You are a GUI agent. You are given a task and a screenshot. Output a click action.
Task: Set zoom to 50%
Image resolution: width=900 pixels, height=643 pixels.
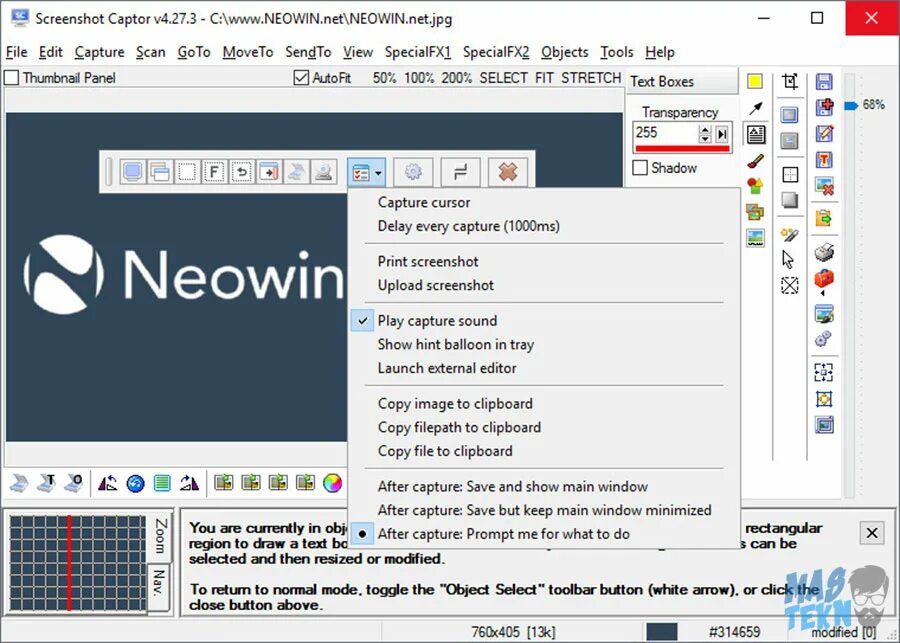pos(384,78)
